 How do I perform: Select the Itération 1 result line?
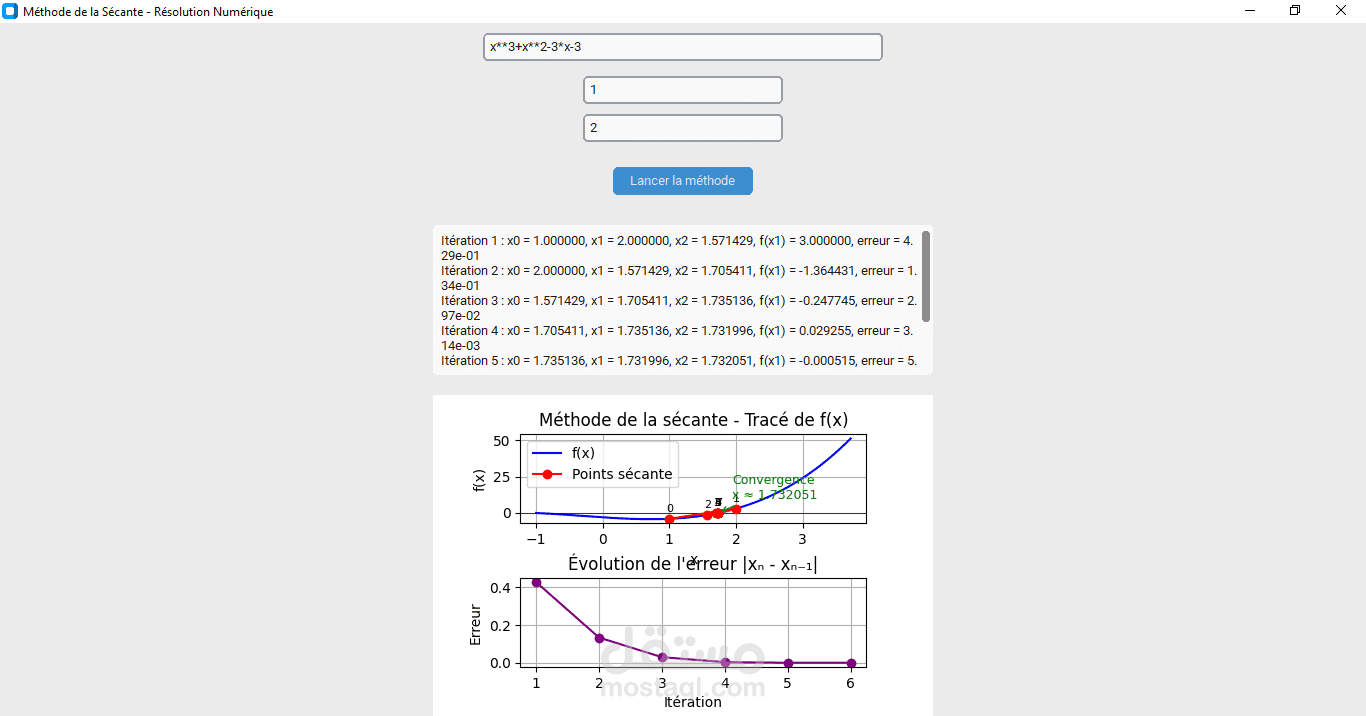click(677, 248)
